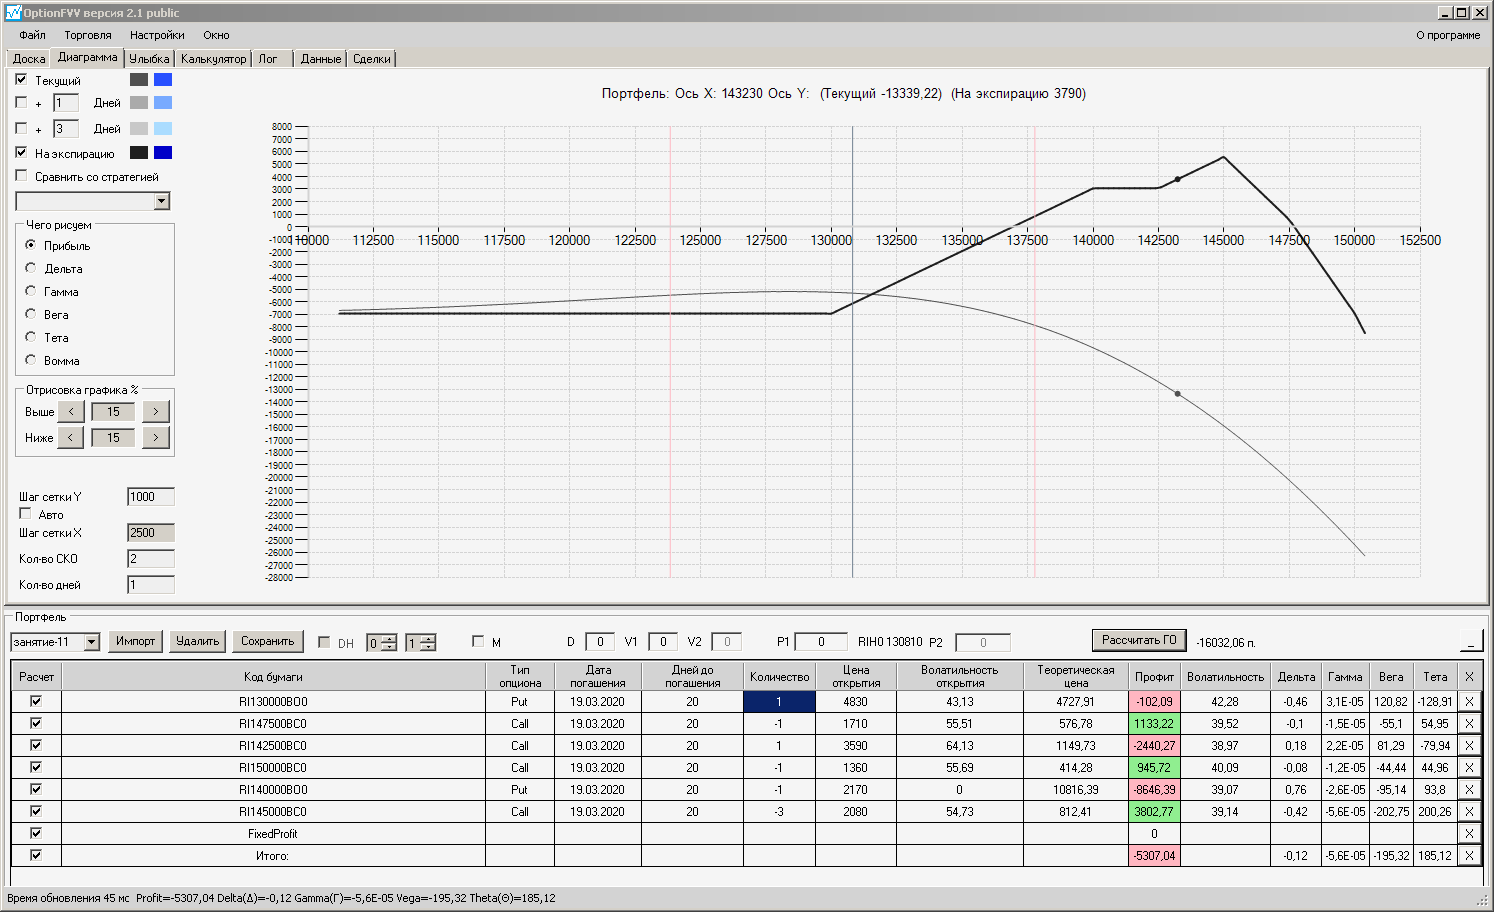Click the small collapse button right of the ГО value

1471,642
